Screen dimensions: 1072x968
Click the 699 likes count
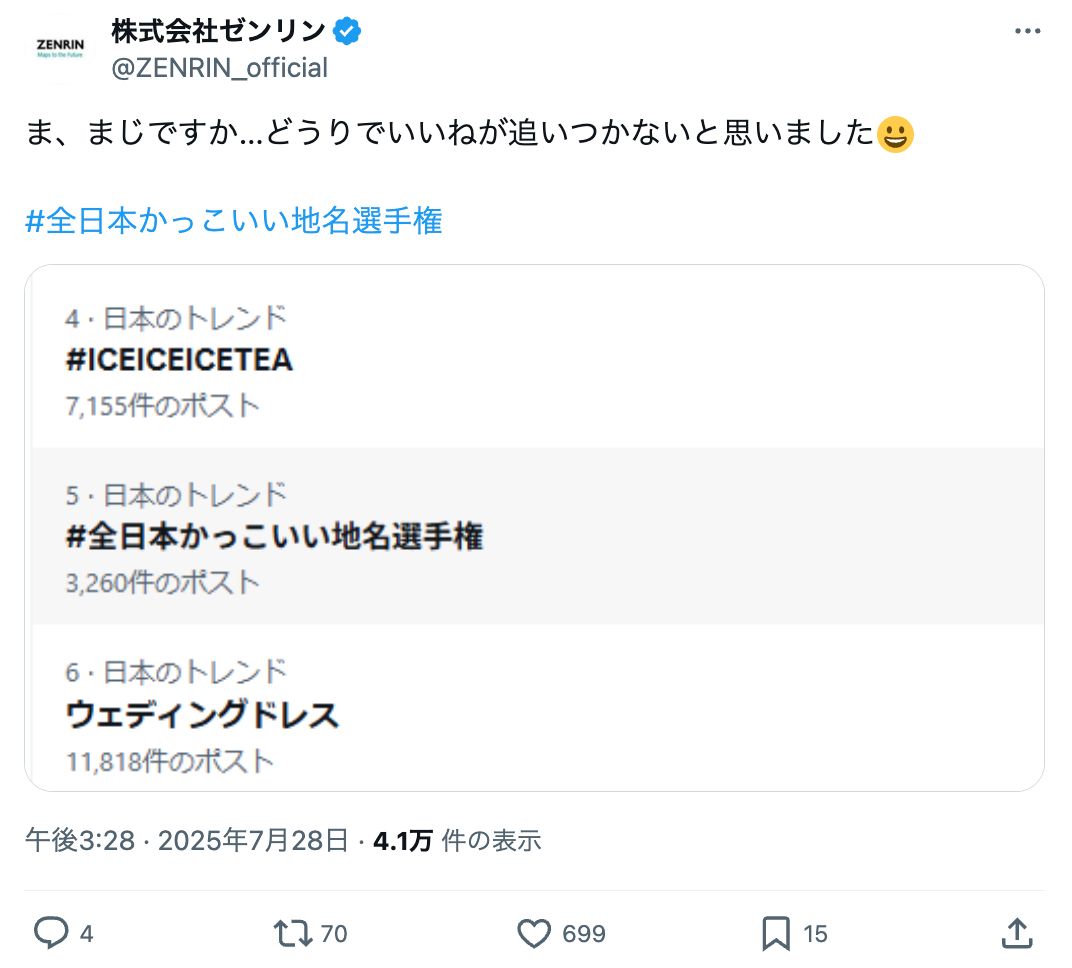pyautogui.click(x=584, y=934)
